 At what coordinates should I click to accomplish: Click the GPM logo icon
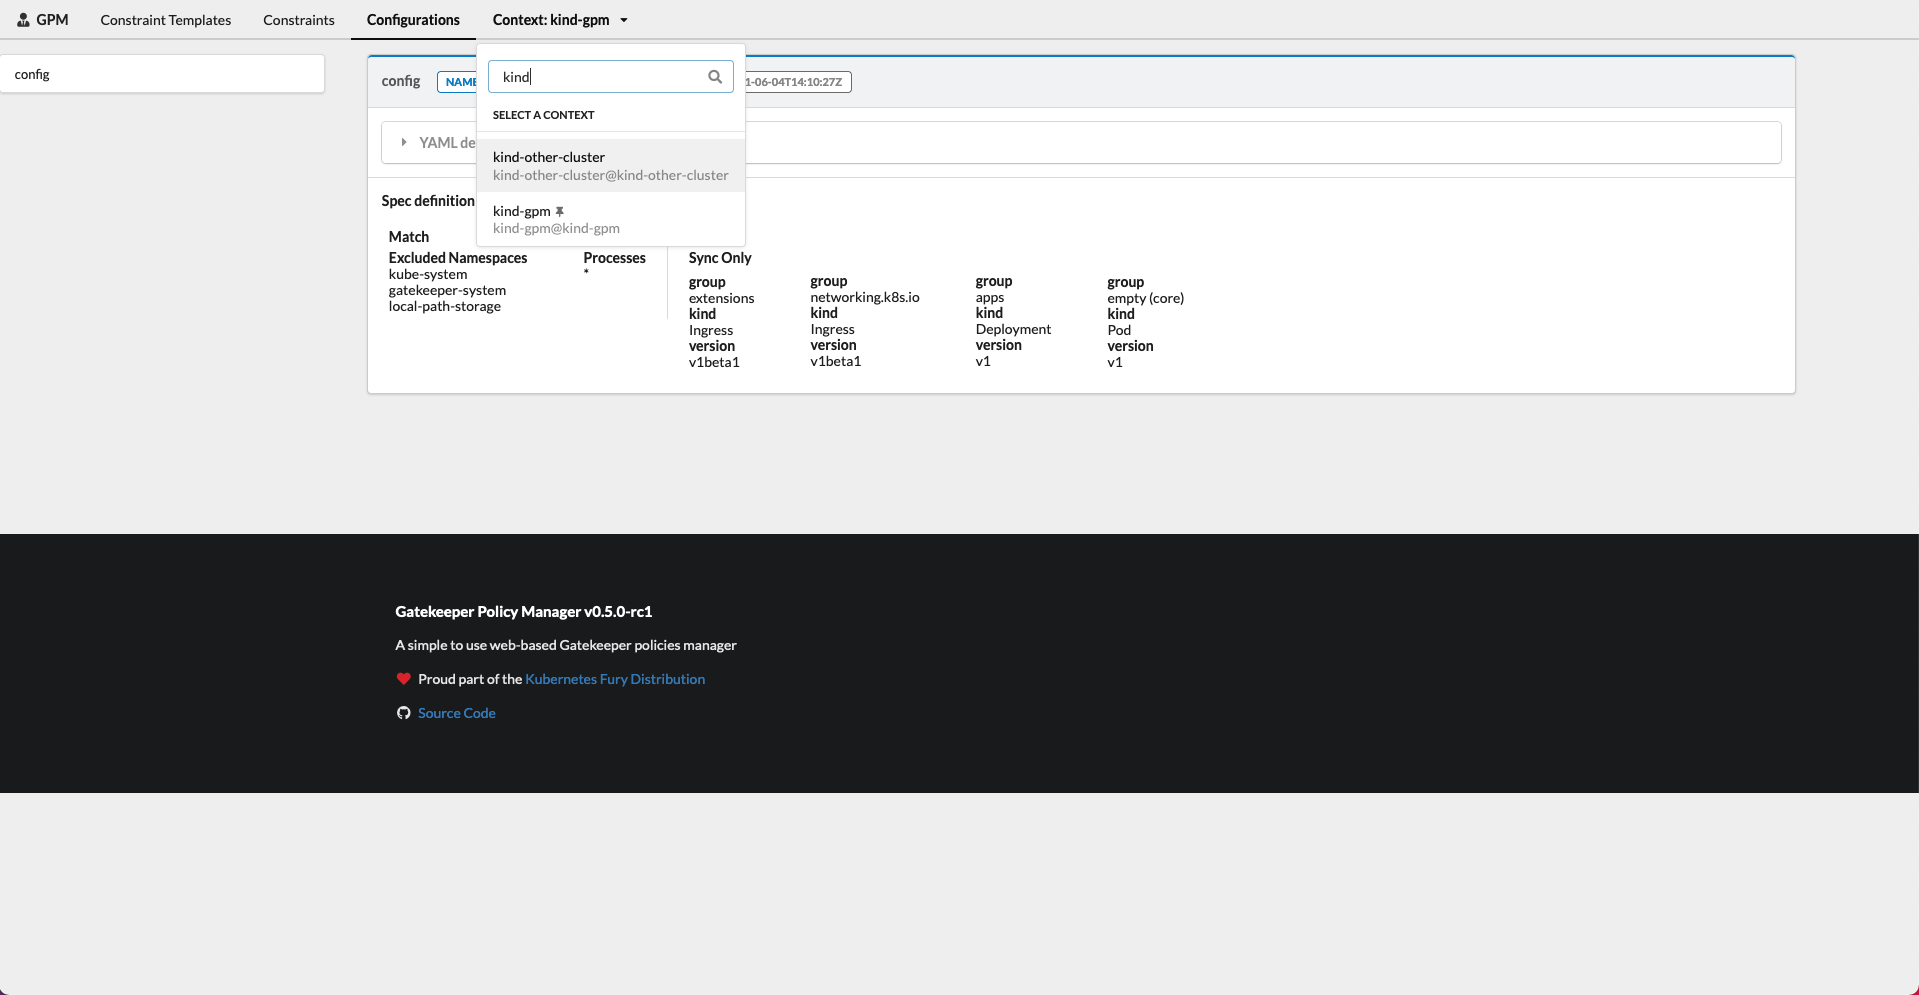click(23, 19)
